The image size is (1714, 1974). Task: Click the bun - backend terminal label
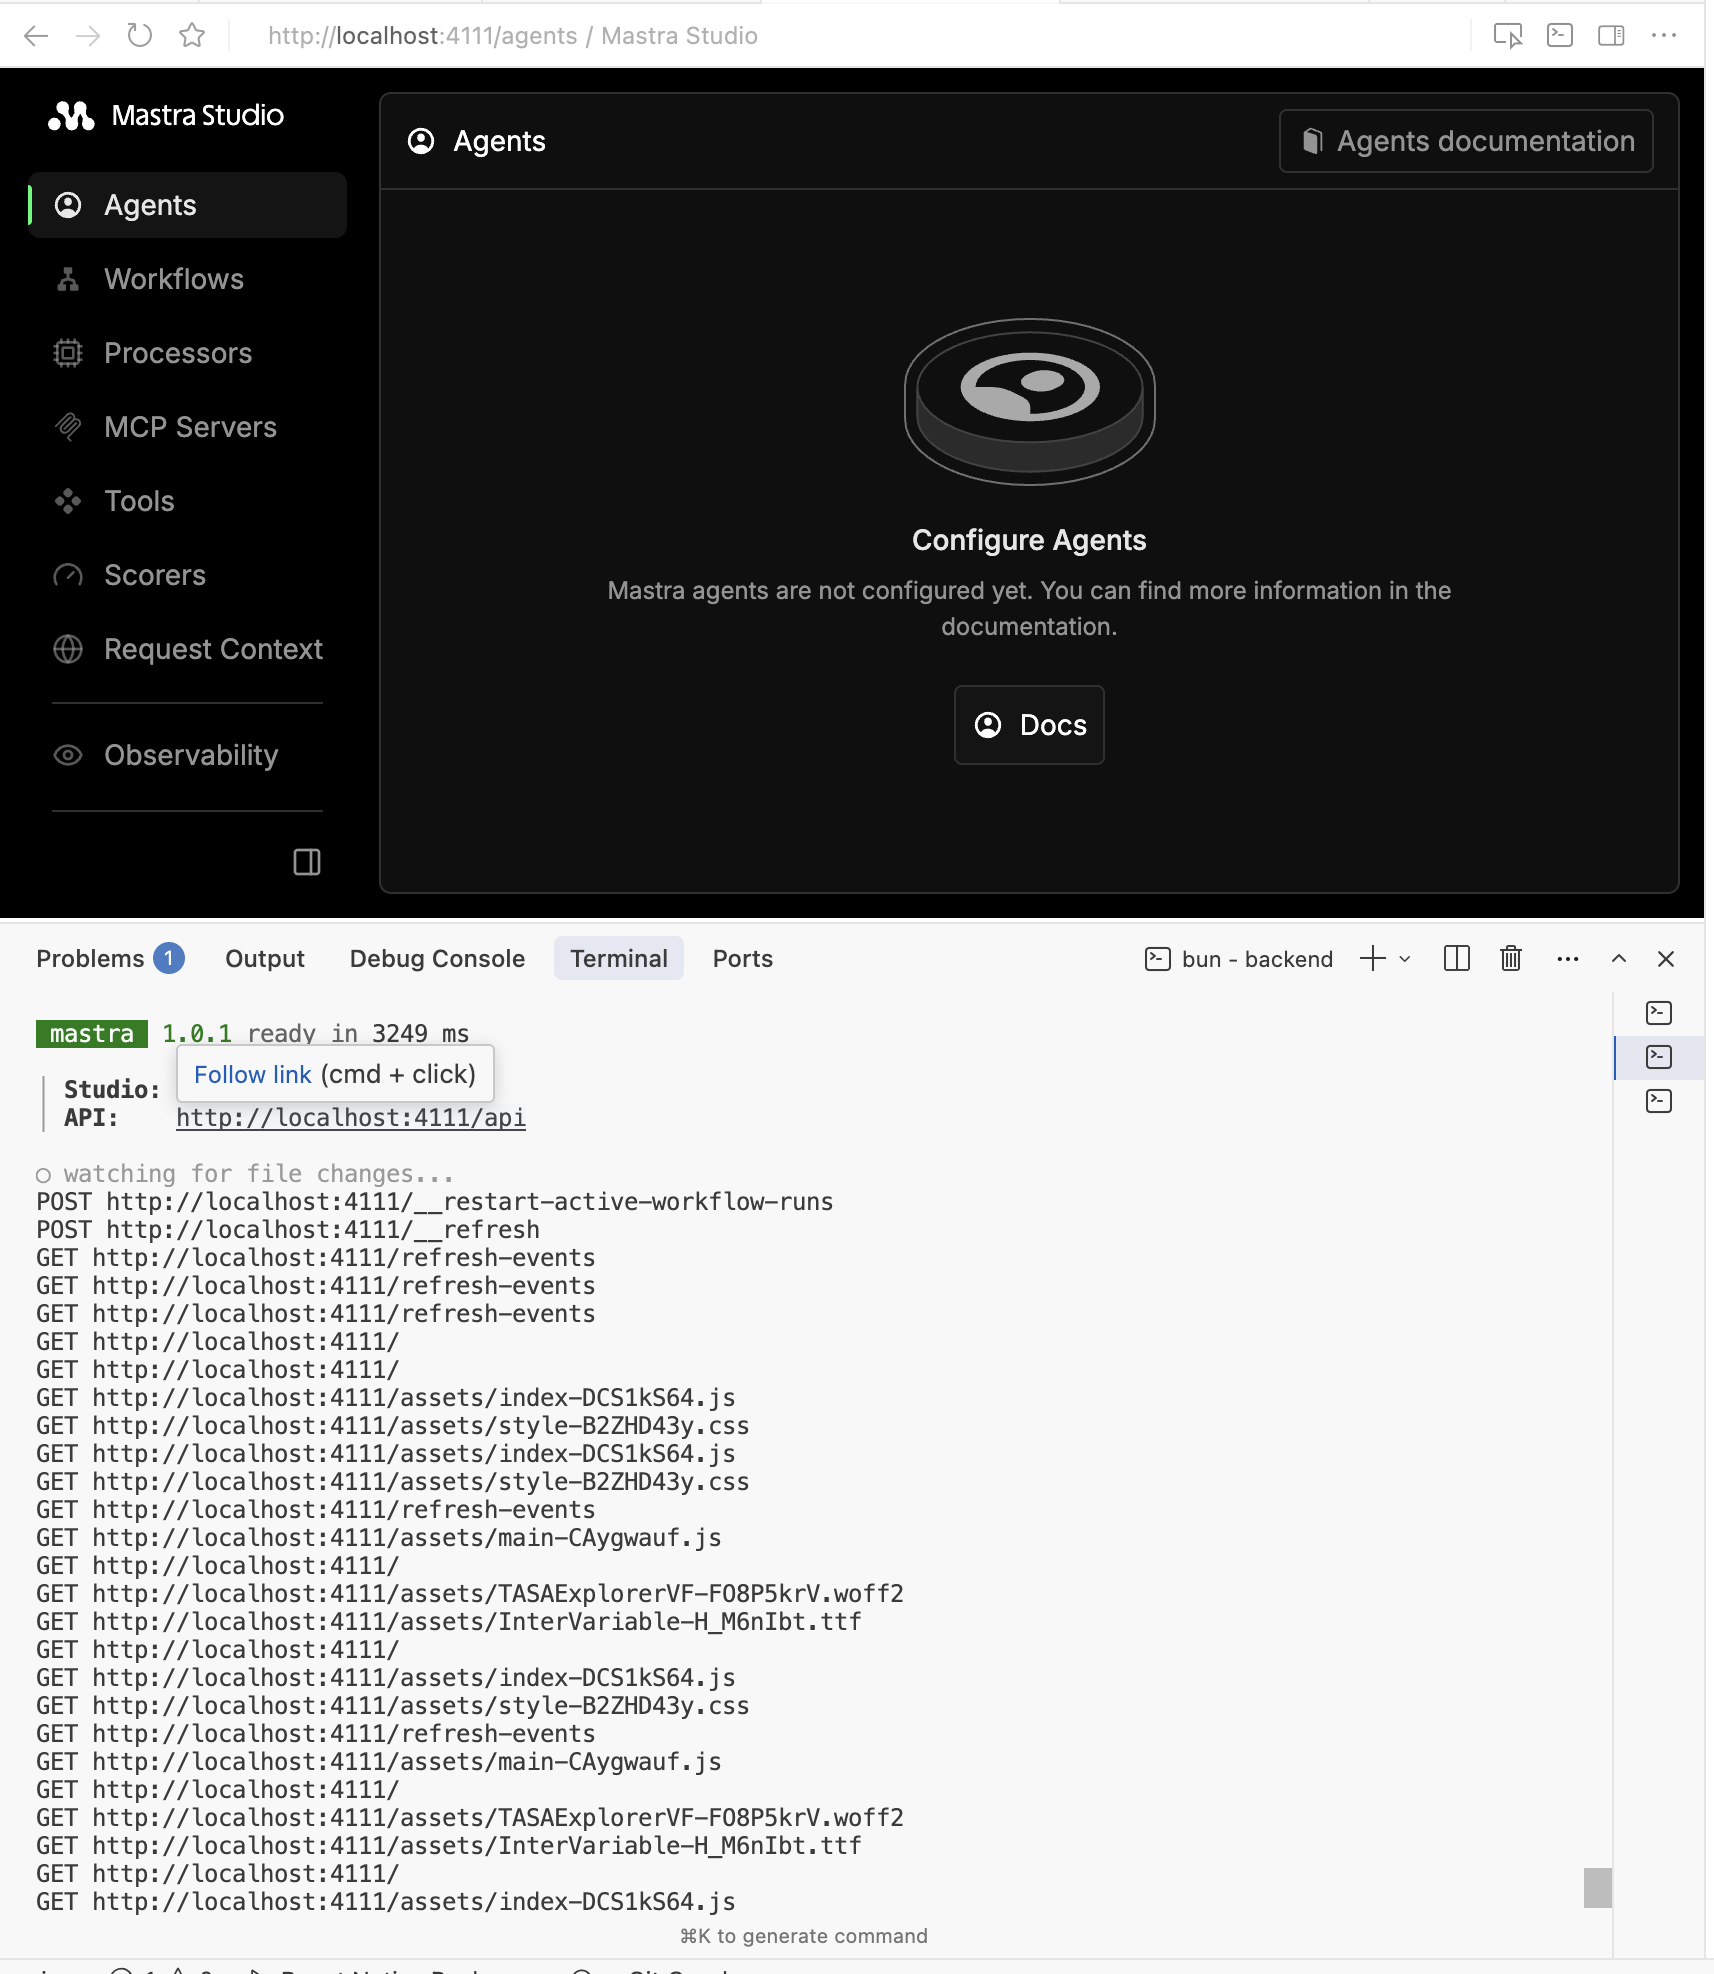point(1239,959)
